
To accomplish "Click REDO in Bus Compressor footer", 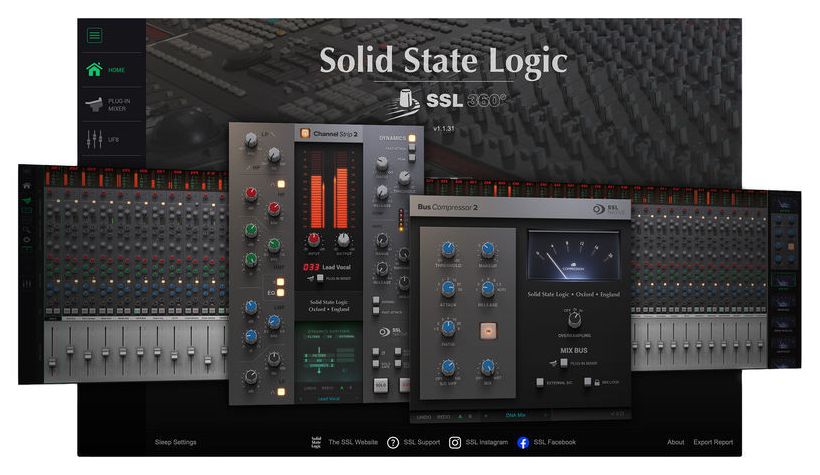I will (443, 417).
